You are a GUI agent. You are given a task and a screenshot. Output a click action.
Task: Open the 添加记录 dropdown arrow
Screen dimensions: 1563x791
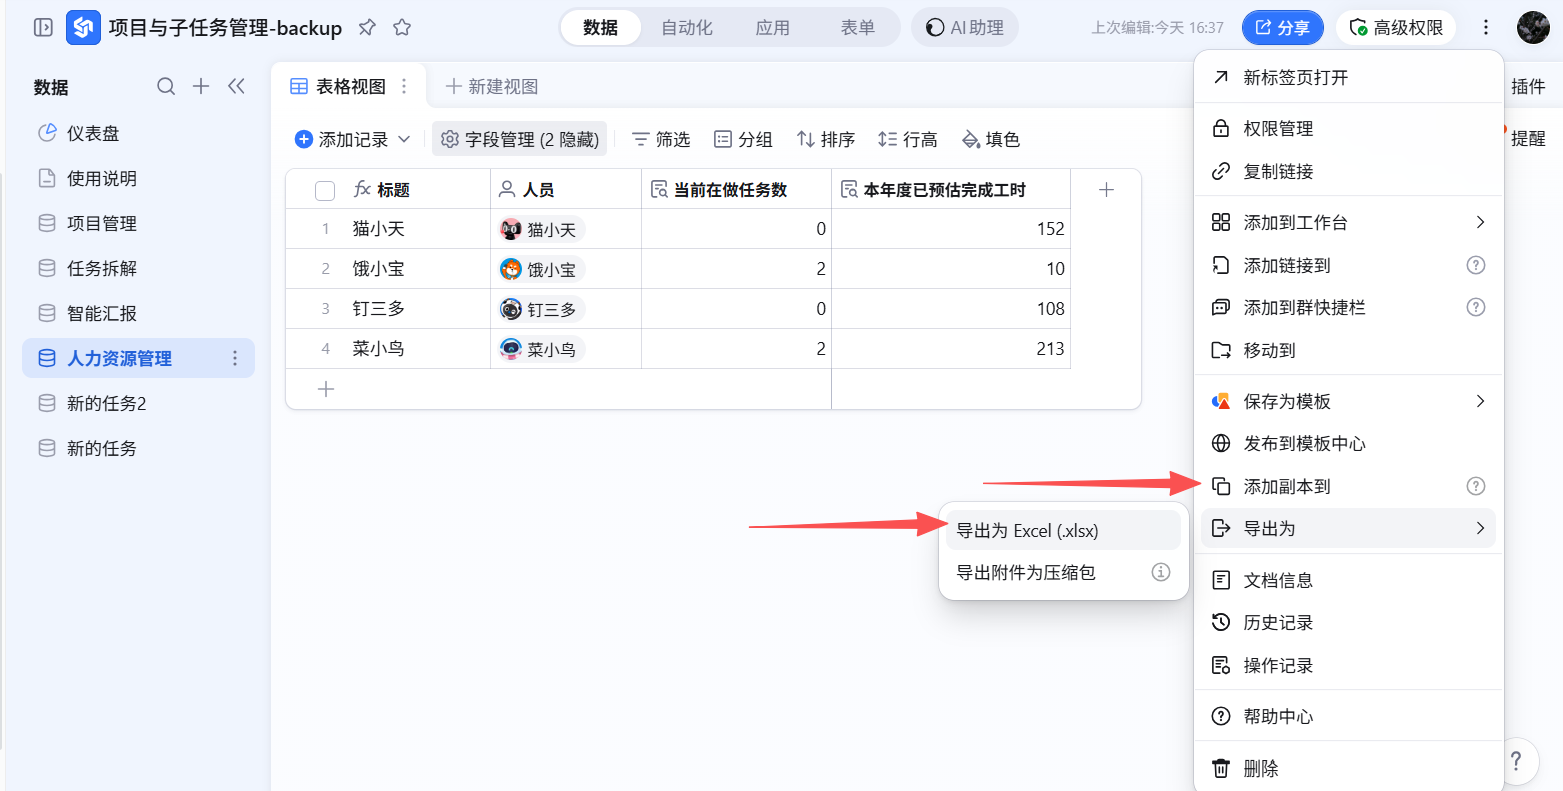pyautogui.click(x=405, y=139)
